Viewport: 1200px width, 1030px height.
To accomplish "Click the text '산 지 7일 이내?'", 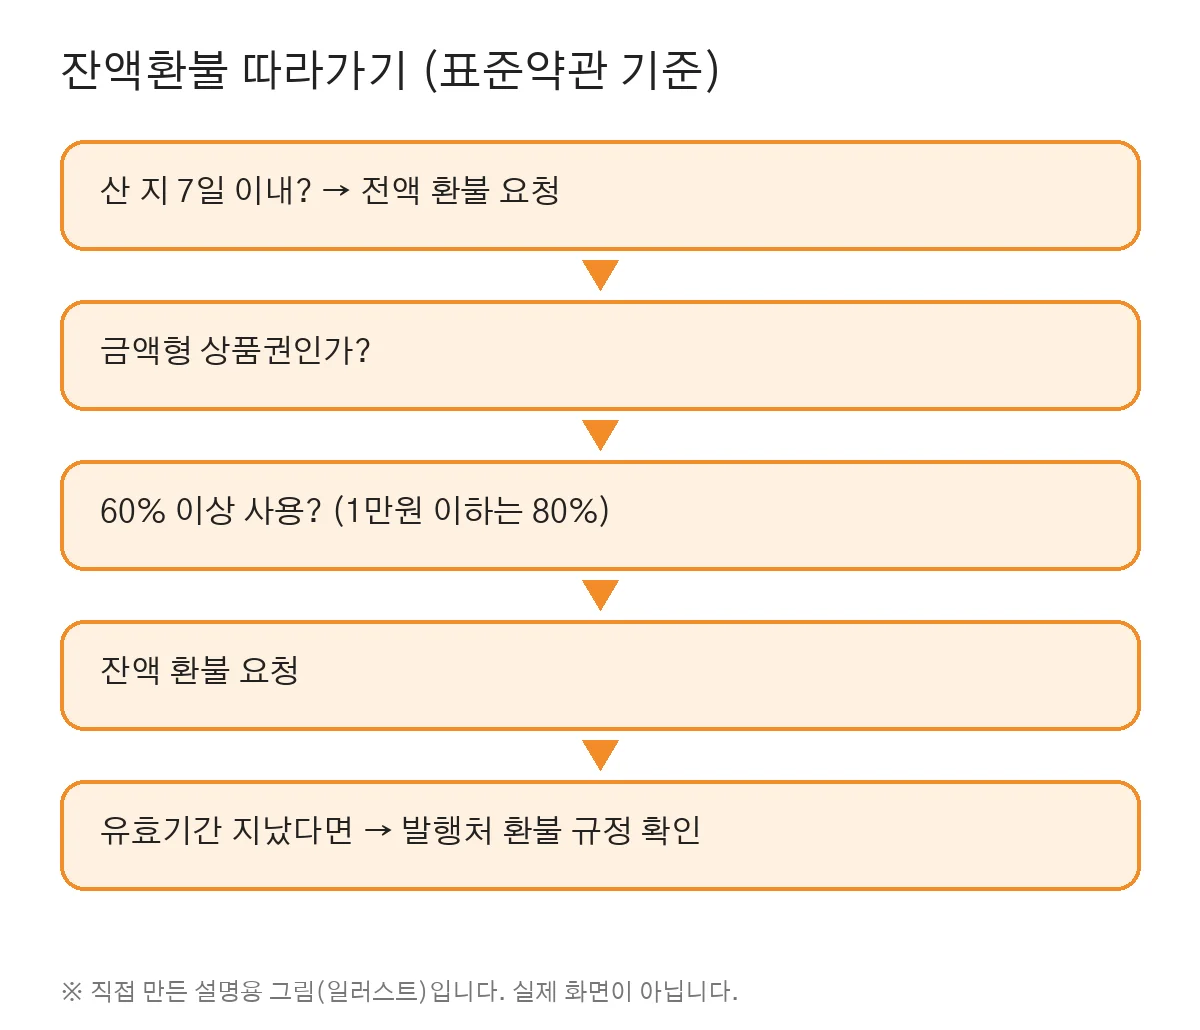I will 206,190.
